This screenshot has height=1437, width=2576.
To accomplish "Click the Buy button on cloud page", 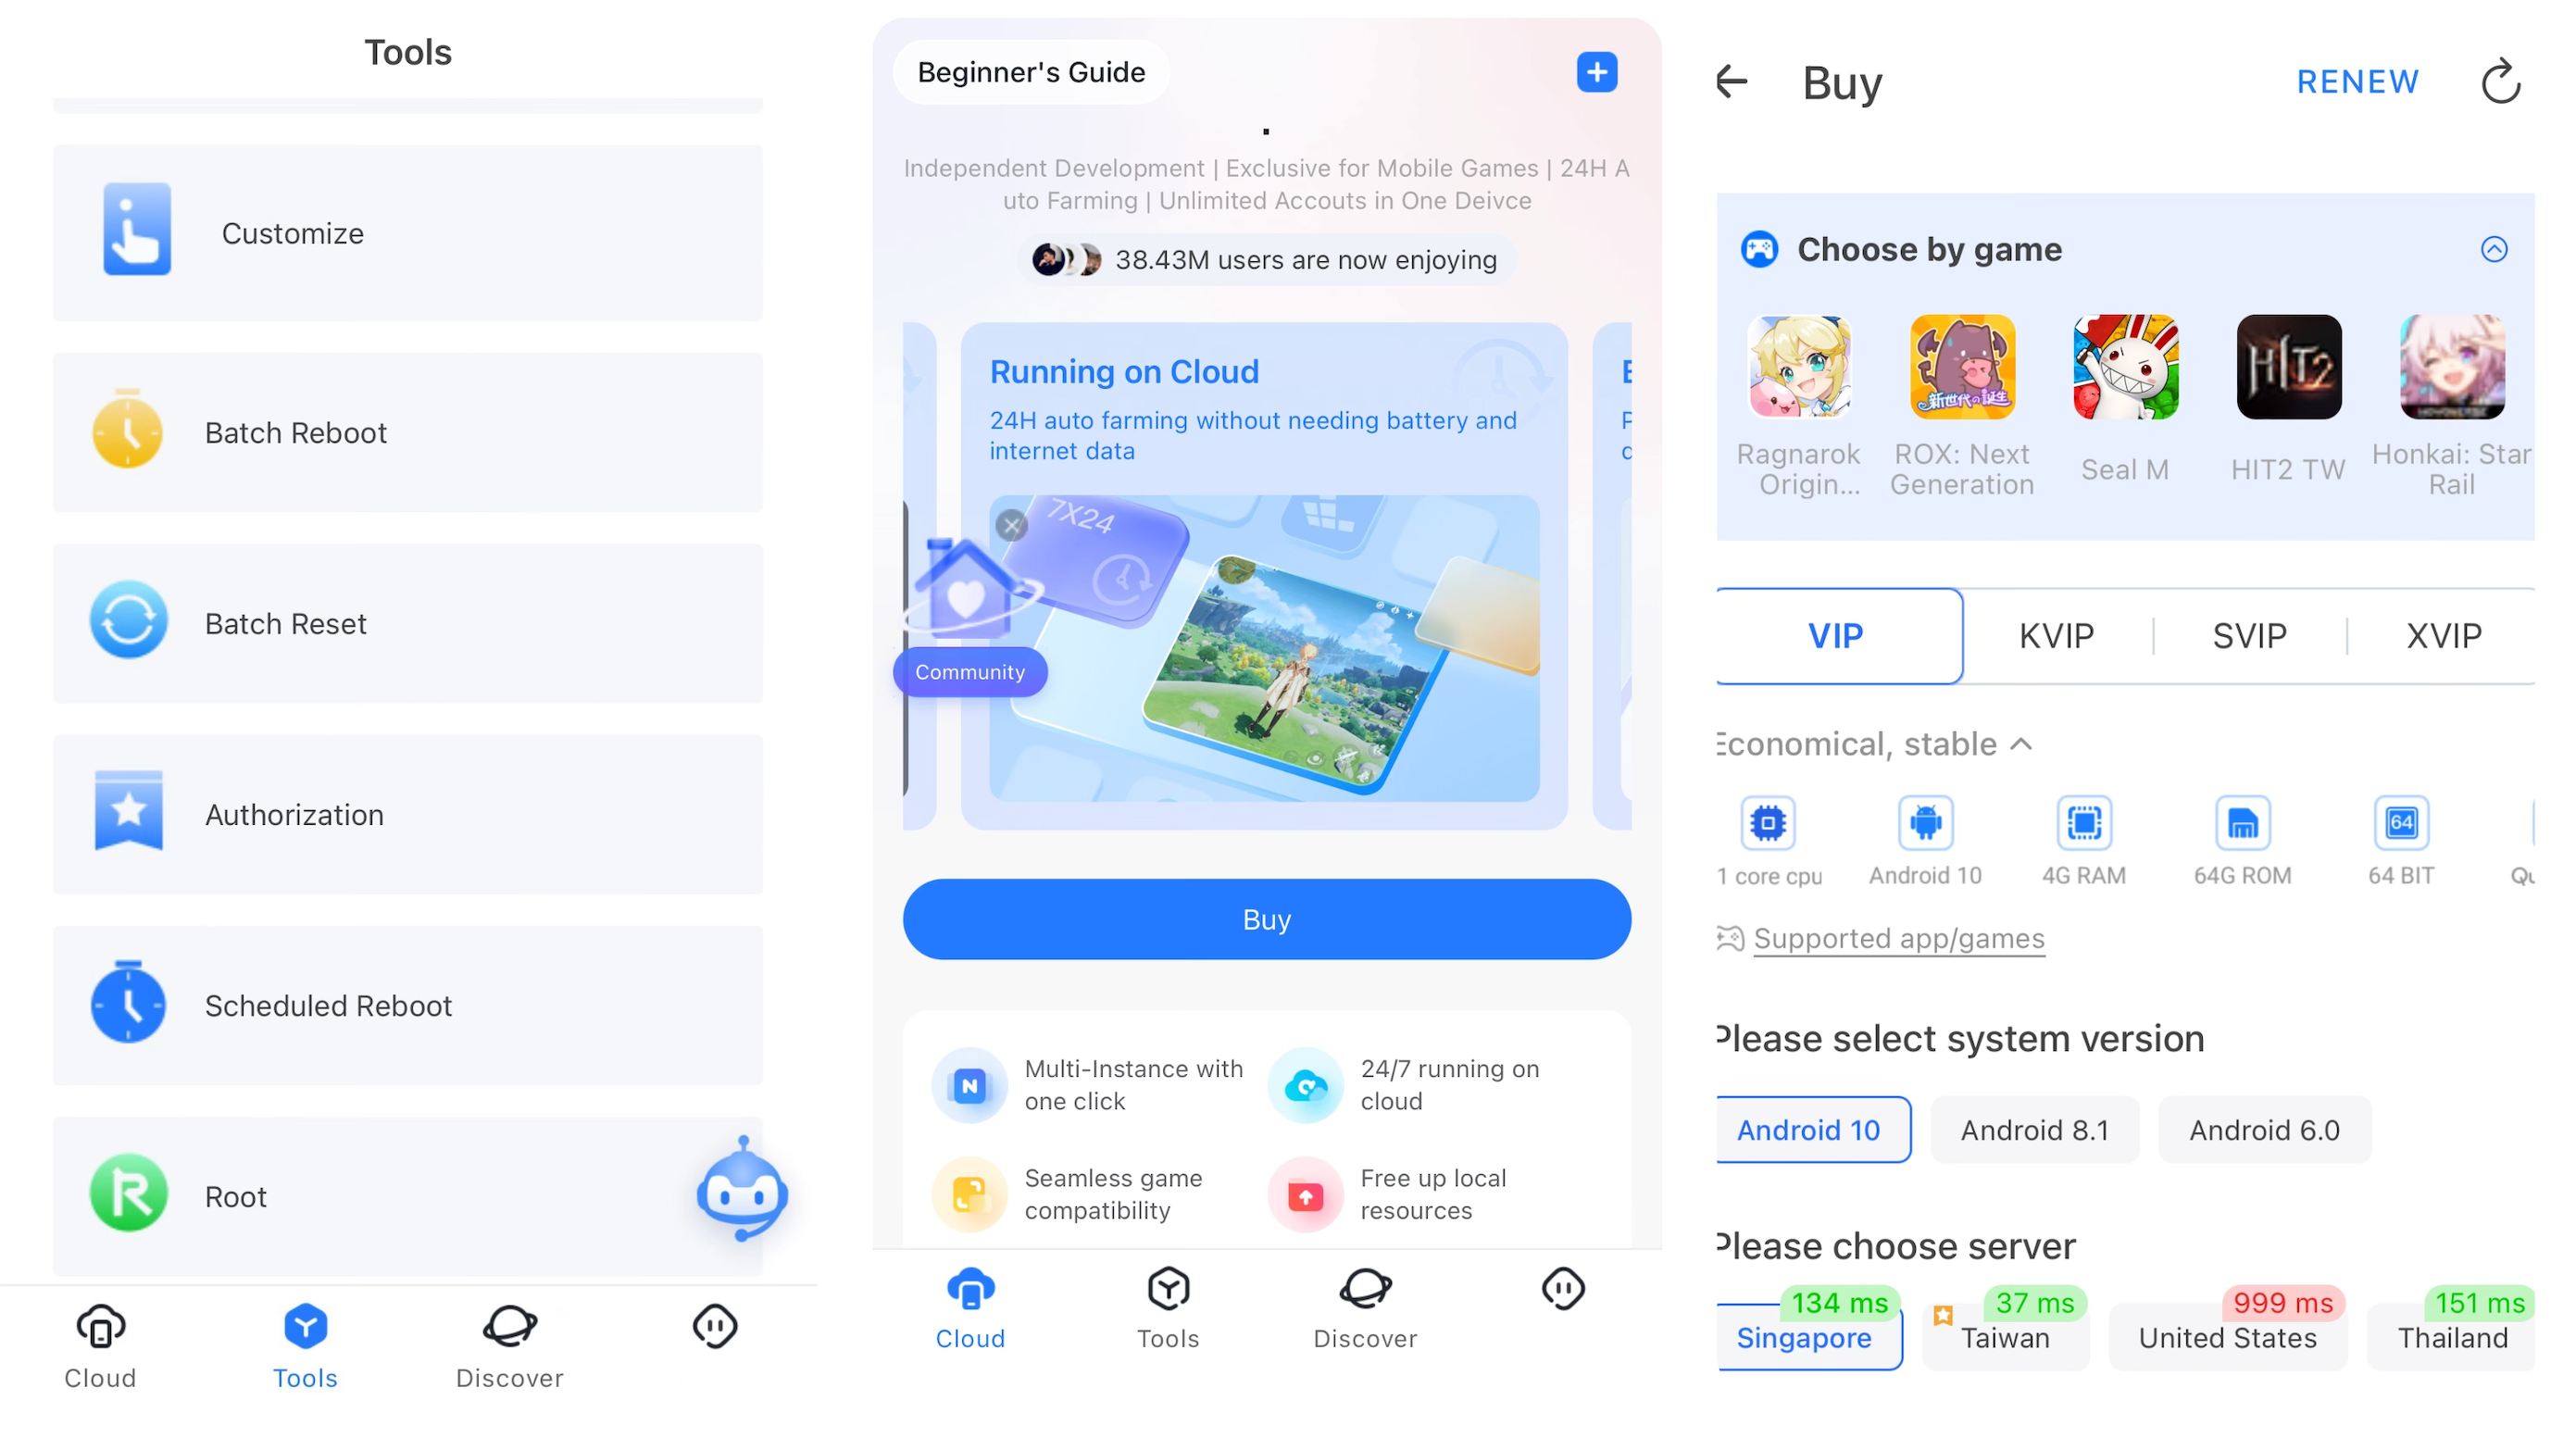I will pos(1267,918).
